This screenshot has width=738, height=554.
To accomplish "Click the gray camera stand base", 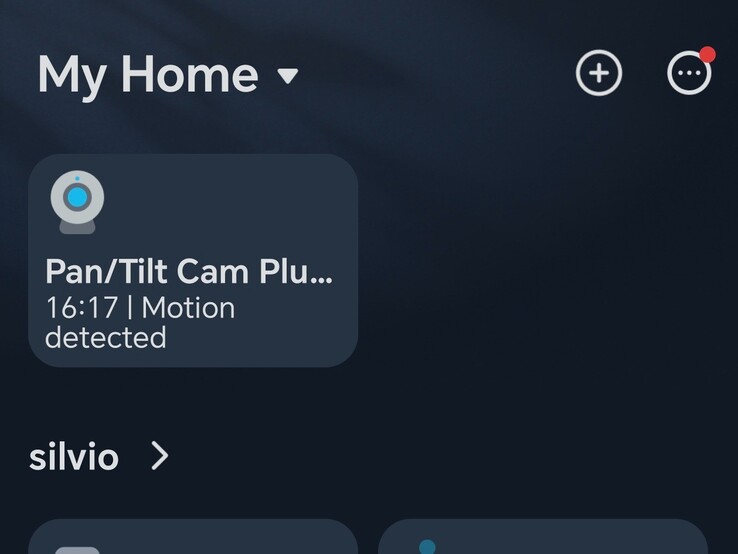I will pos(77,227).
